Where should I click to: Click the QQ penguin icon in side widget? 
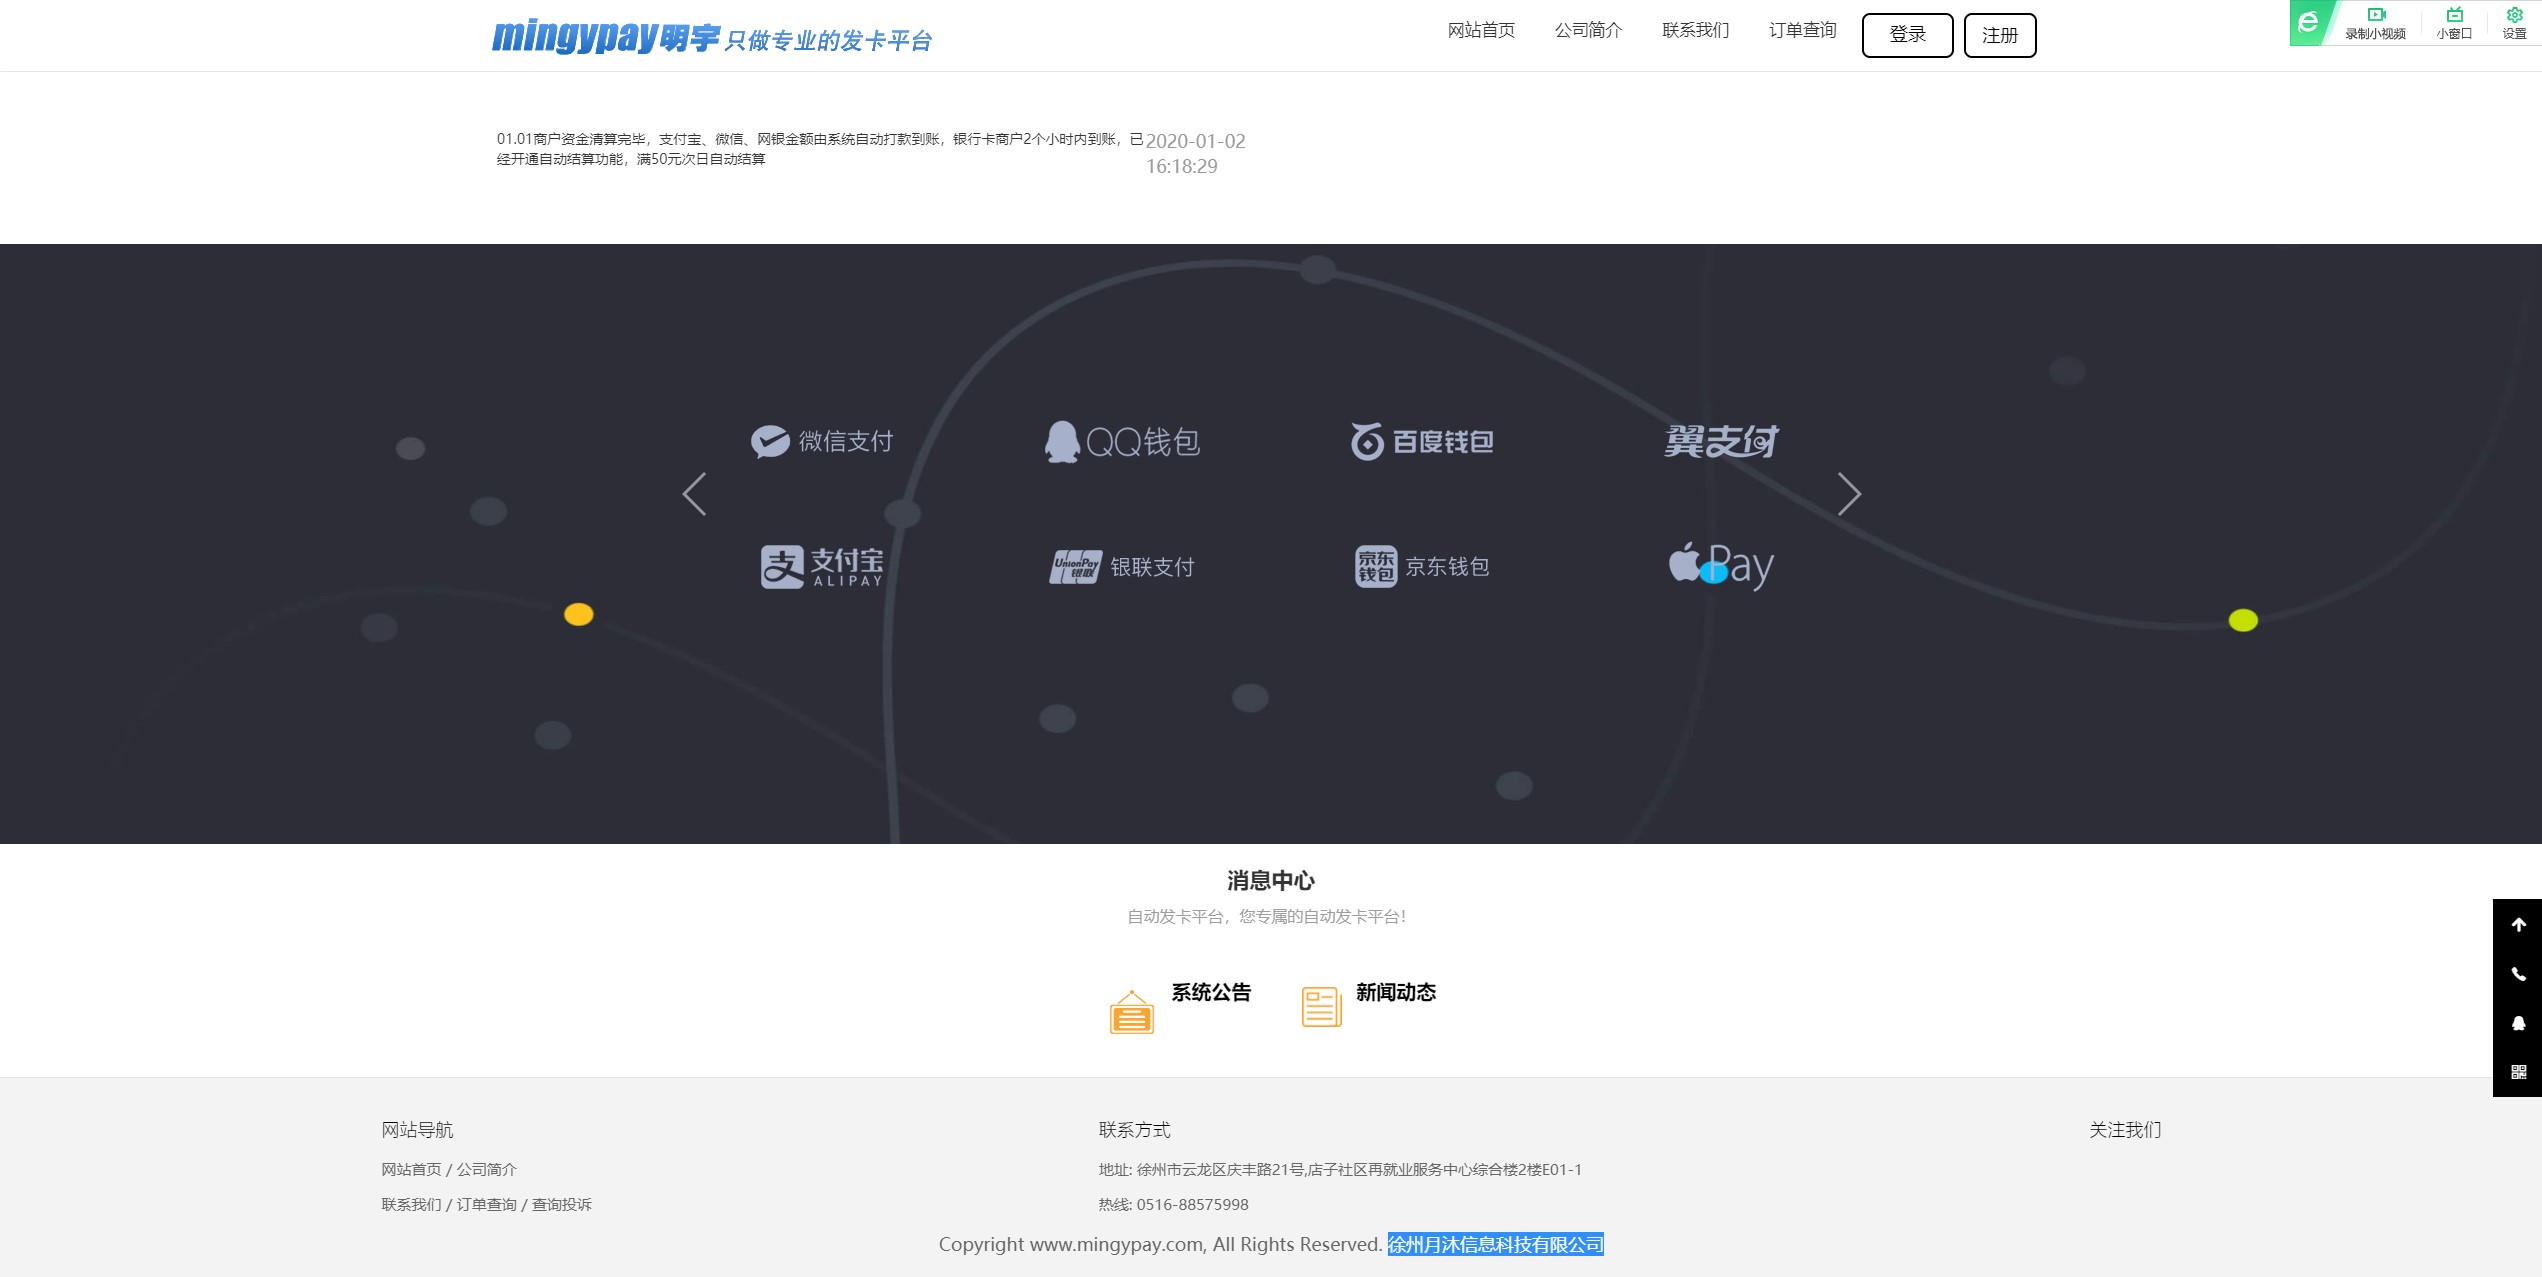[x=2519, y=1023]
